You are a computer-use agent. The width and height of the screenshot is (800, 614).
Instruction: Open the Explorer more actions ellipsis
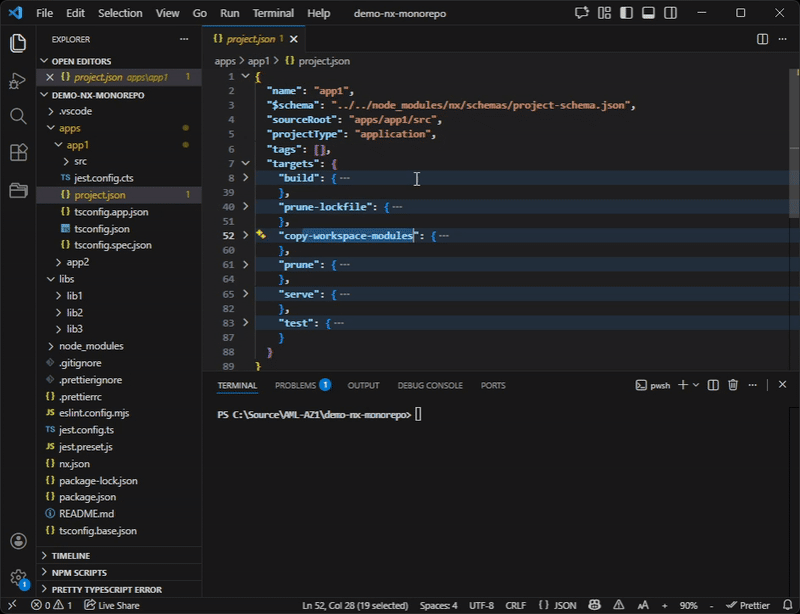[184, 39]
